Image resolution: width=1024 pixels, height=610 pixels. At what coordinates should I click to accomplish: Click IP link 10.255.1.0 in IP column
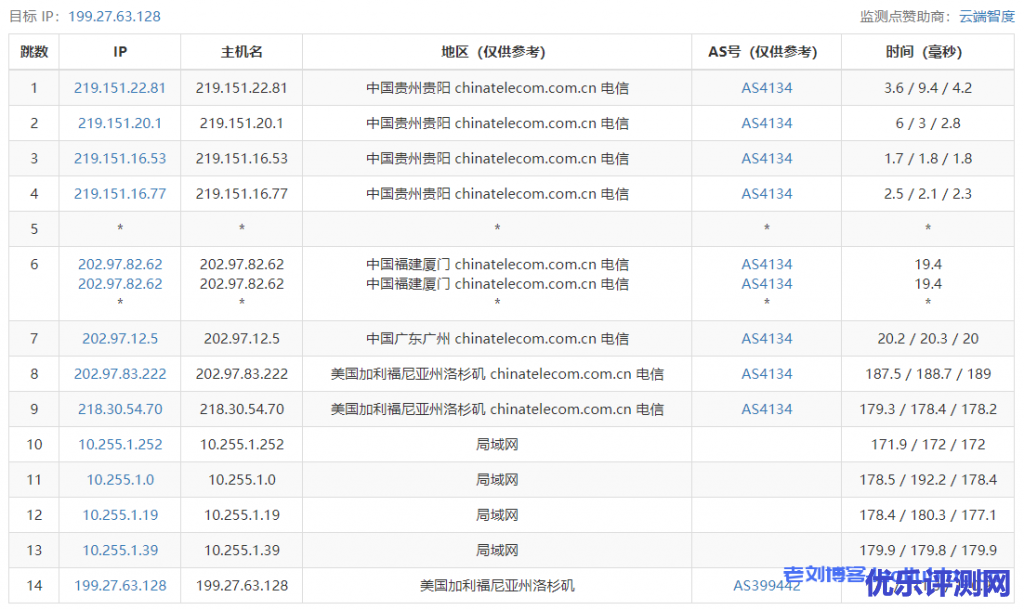pos(120,479)
